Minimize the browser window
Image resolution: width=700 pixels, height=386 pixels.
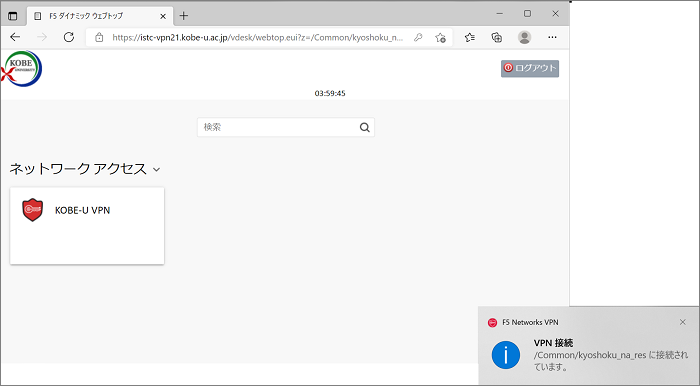tap(500, 14)
